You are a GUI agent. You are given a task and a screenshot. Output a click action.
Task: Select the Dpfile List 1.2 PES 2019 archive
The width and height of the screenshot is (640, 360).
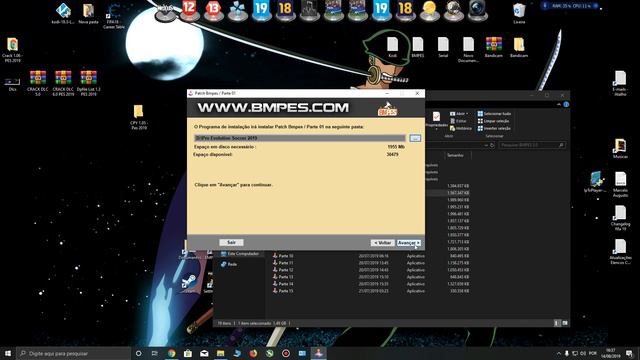coord(89,83)
